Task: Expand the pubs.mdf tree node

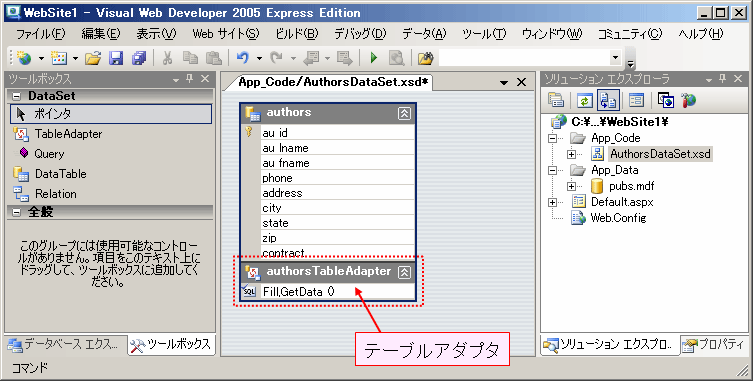Action: pyautogui.click(x=571, y=186)
